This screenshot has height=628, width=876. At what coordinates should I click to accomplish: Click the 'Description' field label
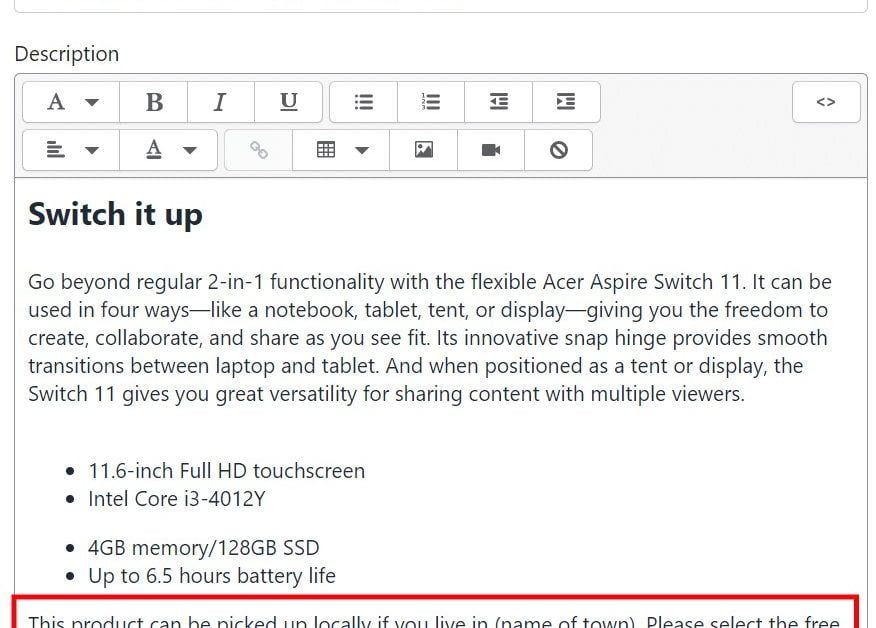click(66, 54)
